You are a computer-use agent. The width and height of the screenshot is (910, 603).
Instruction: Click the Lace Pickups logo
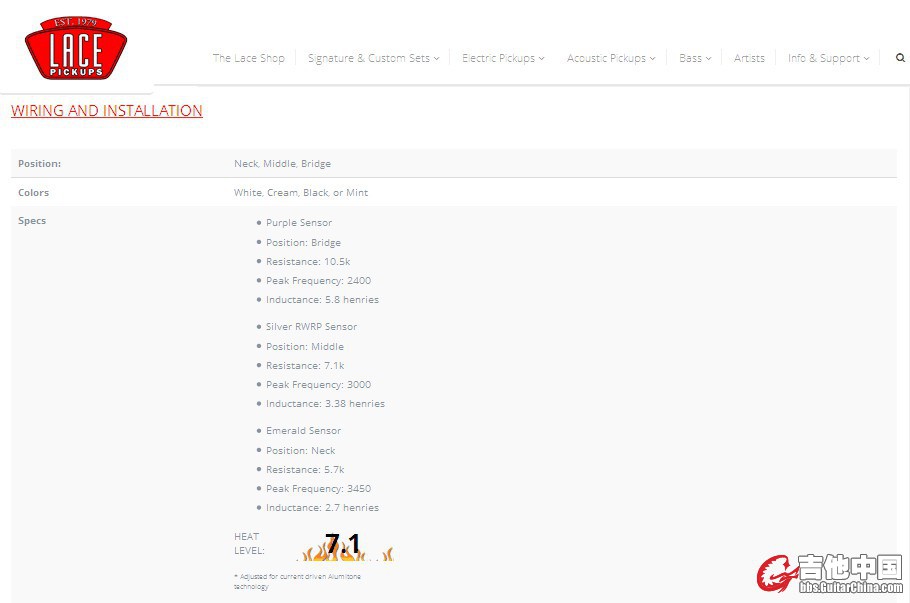[76, 48]
